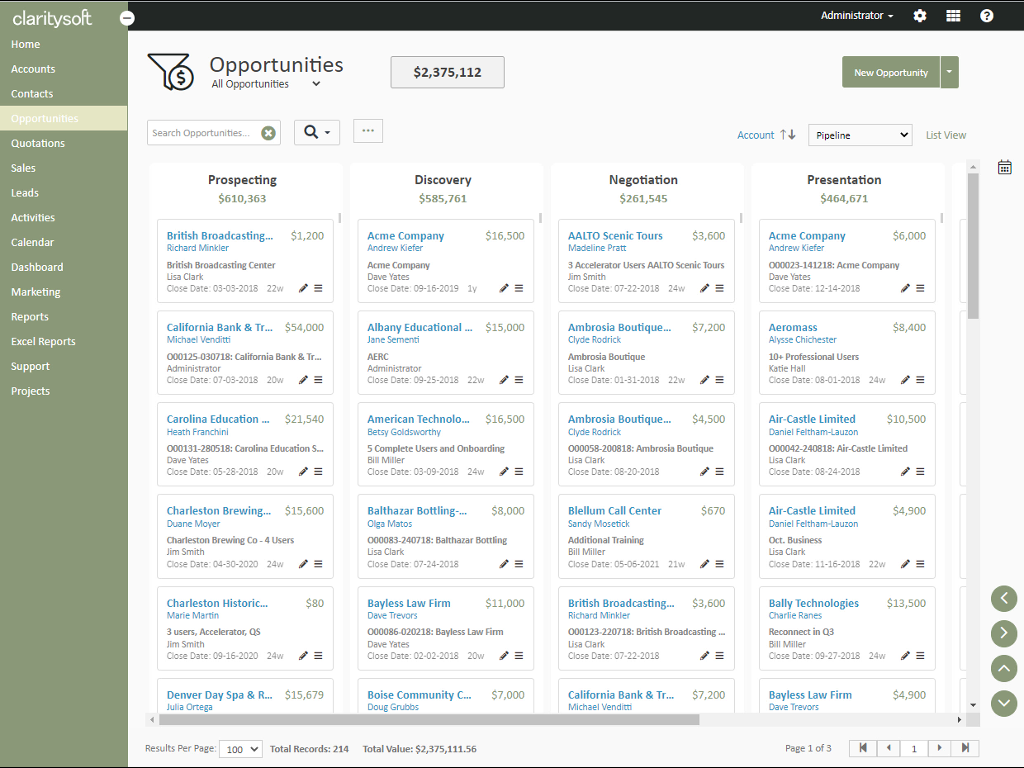Open menu for Bally Technologies card
Viewport: 1024px width, 768px height.
pos(920,656)
